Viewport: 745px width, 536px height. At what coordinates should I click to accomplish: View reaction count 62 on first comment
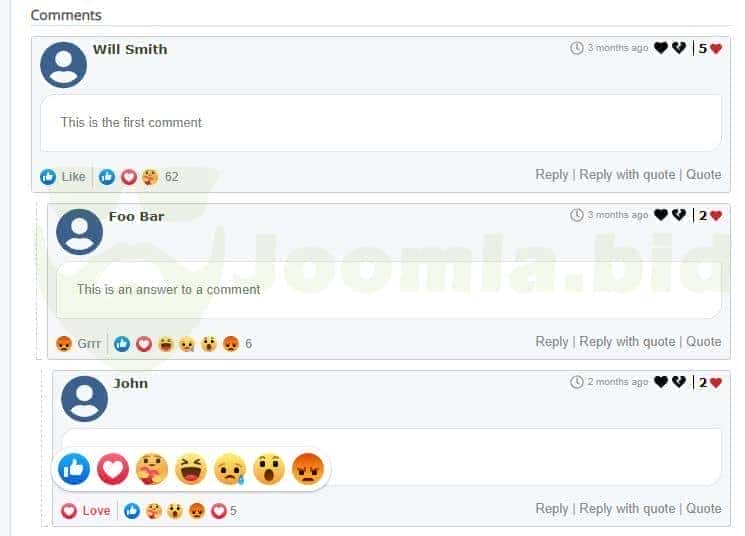(x=172, y=177)
